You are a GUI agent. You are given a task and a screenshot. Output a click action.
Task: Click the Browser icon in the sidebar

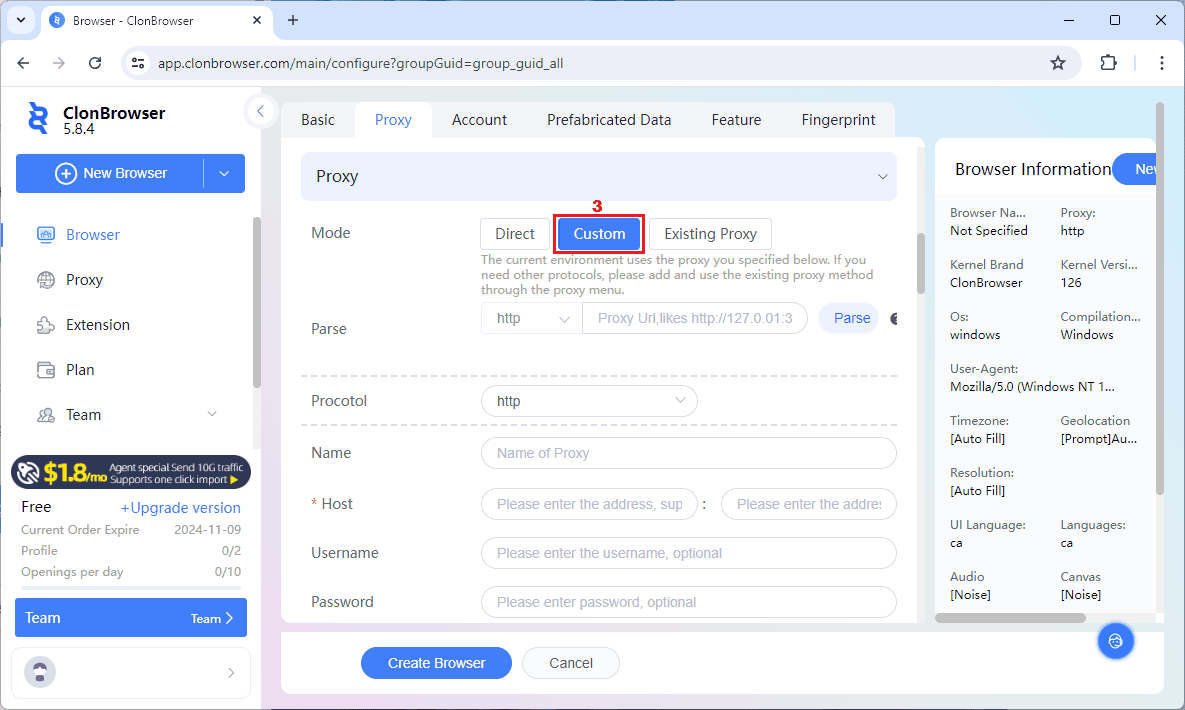click(46, 235)
